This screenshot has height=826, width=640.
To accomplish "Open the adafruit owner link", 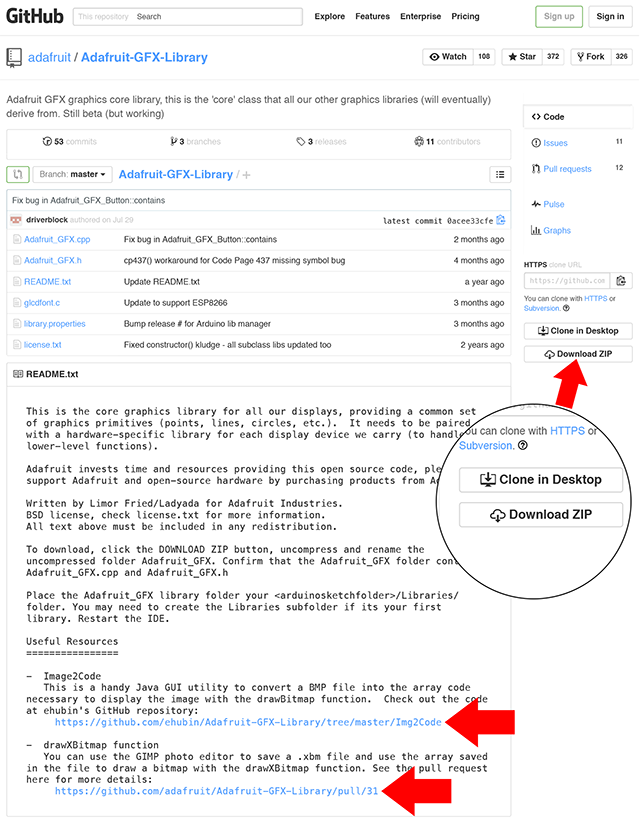I will pyautogui.click(x=49, y=57).
